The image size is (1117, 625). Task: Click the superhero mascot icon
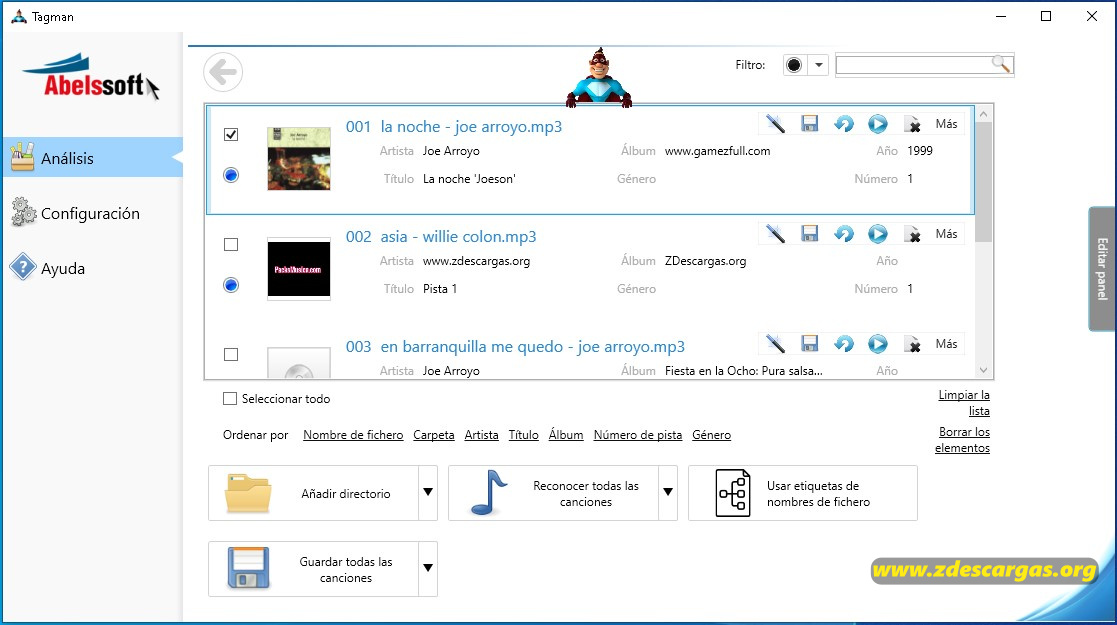point(598,78)
